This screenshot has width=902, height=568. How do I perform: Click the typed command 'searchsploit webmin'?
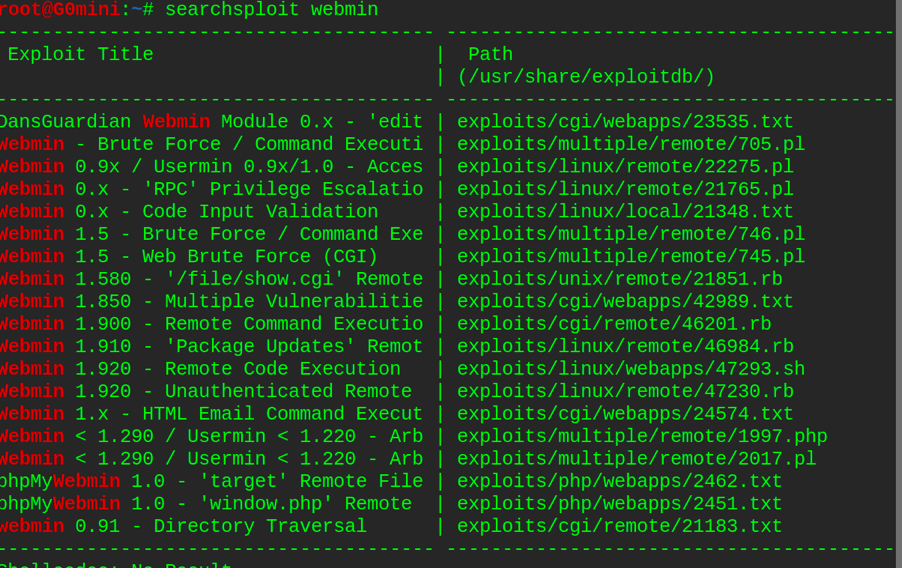[271, 10]
